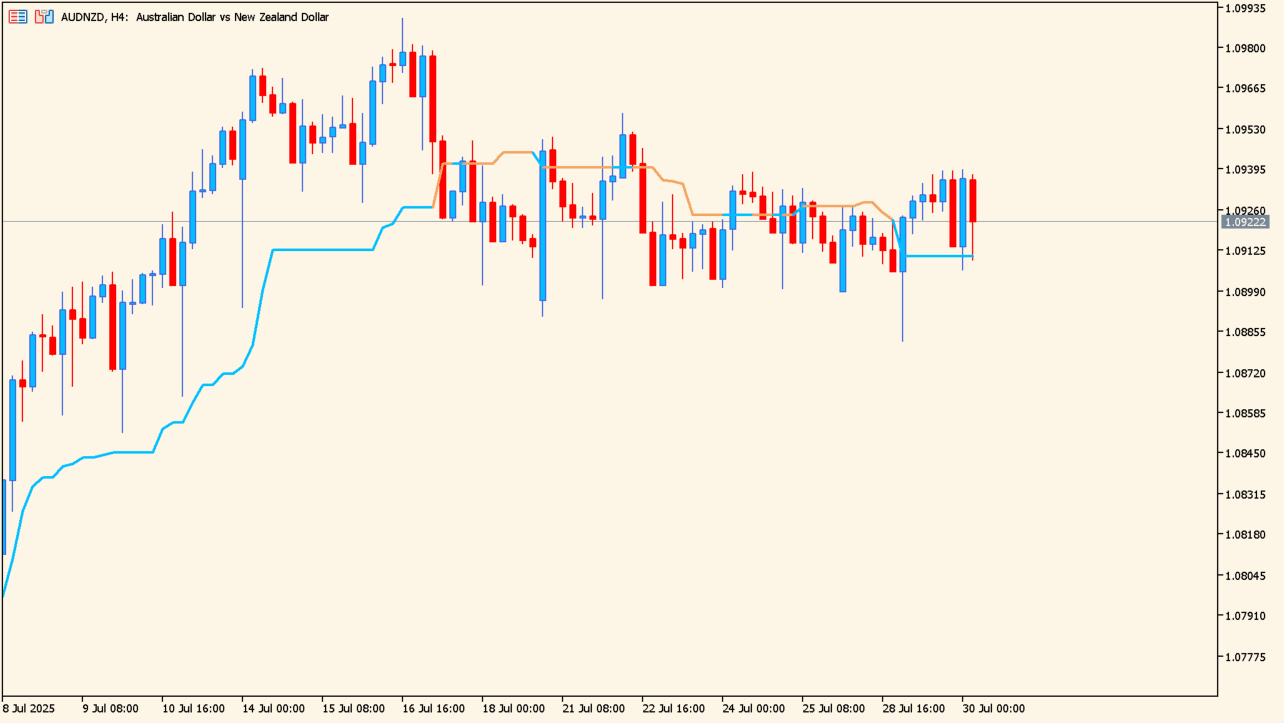Click the 1.08045 price scale label

1246,576
